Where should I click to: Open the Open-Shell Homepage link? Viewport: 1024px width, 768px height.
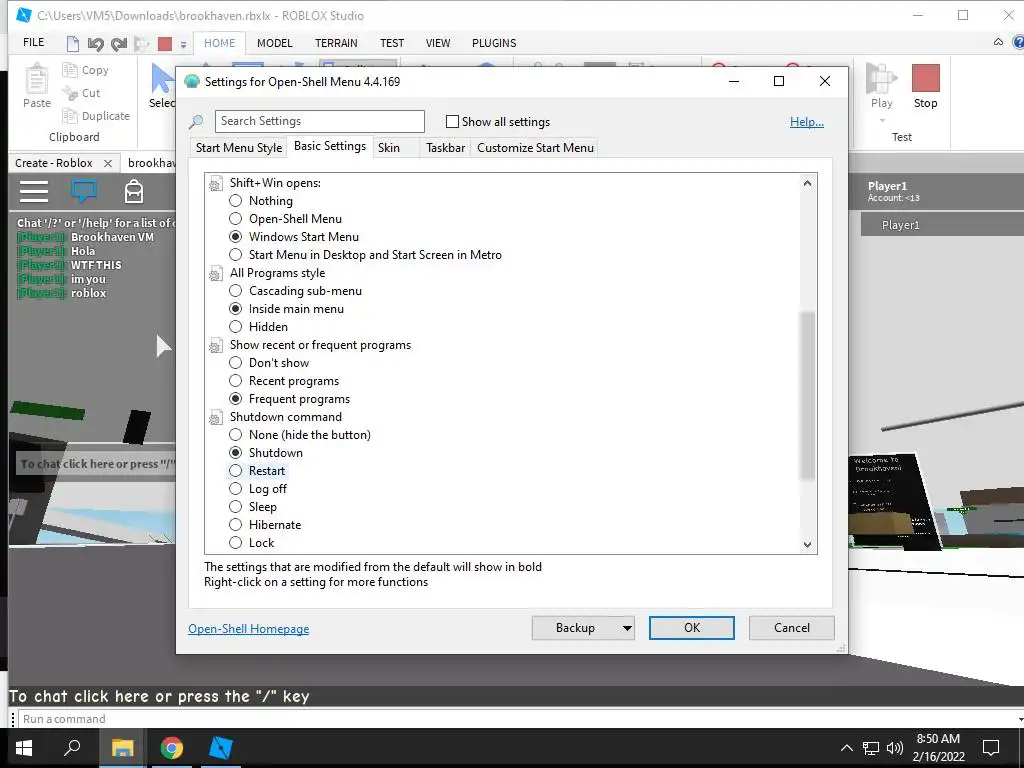click(x=249, y=629)
